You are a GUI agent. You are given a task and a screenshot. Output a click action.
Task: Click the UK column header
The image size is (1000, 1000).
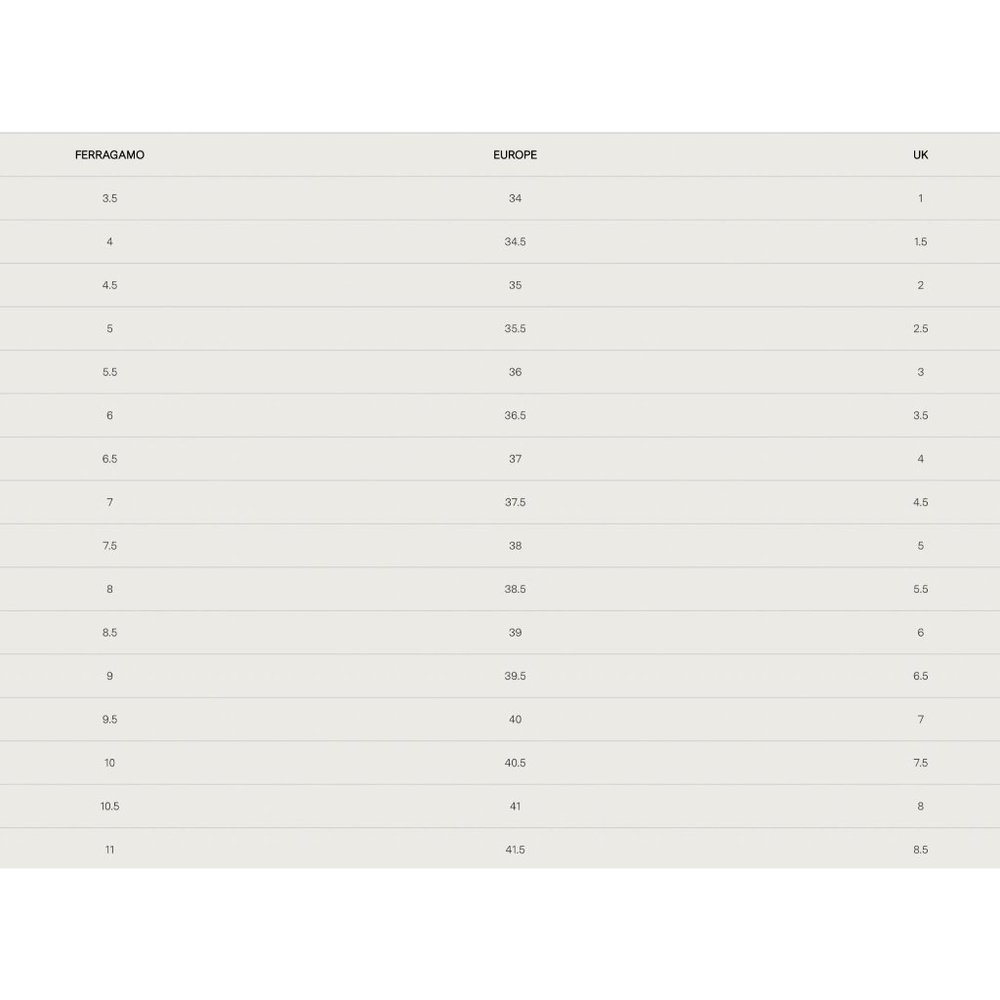920,155
